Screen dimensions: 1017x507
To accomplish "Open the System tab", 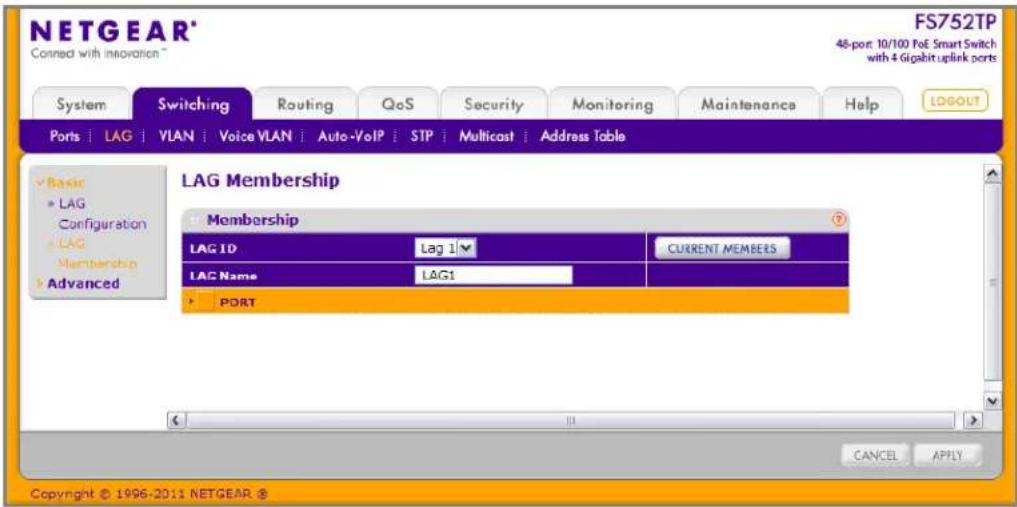I will [81, 104].
